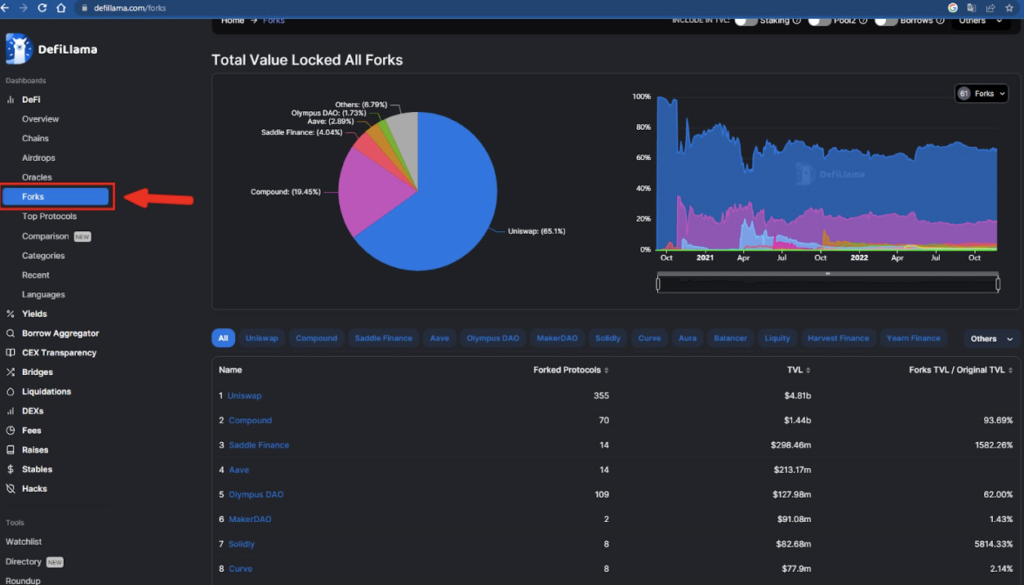
Task: Open Oracles in the sidebar
Action: tap(37, 178)
